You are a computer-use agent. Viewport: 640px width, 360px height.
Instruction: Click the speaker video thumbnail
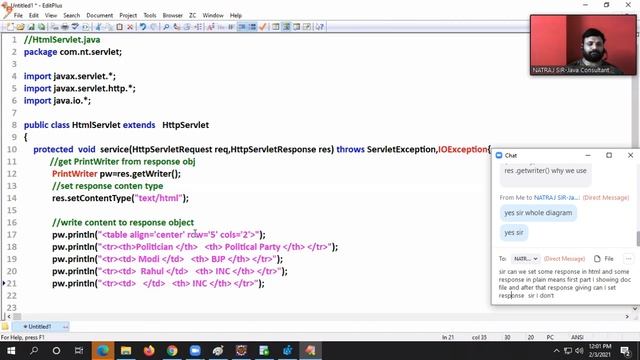(x=583, y=45)
